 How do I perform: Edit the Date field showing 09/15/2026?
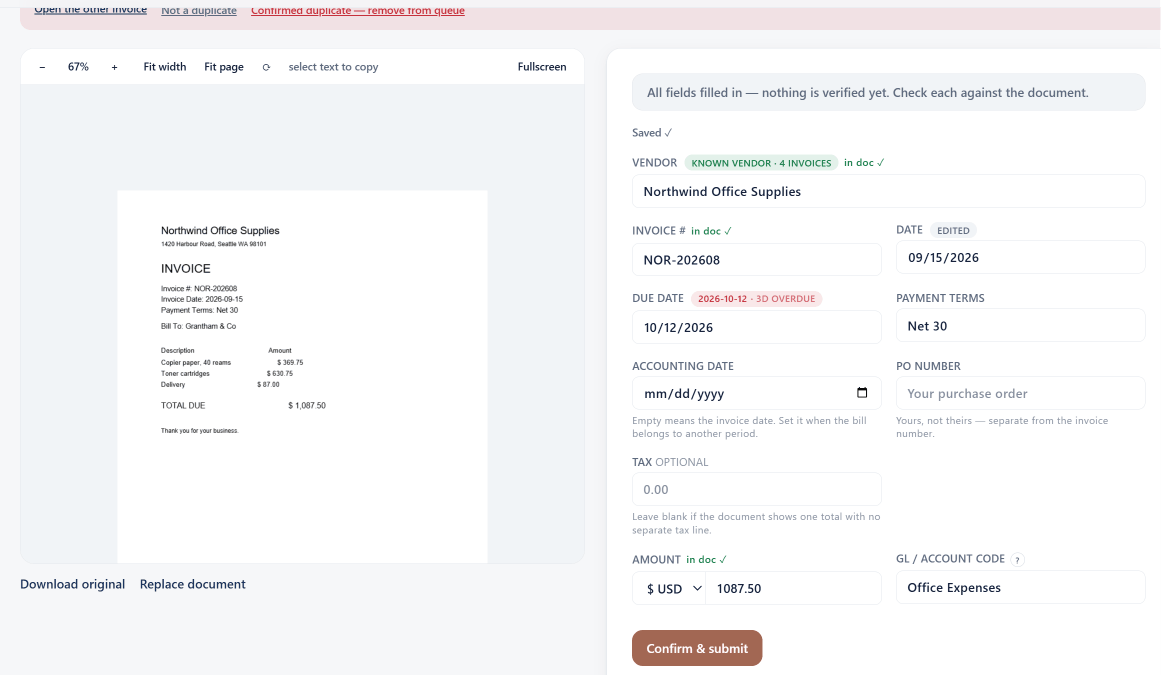[1021, 258]
